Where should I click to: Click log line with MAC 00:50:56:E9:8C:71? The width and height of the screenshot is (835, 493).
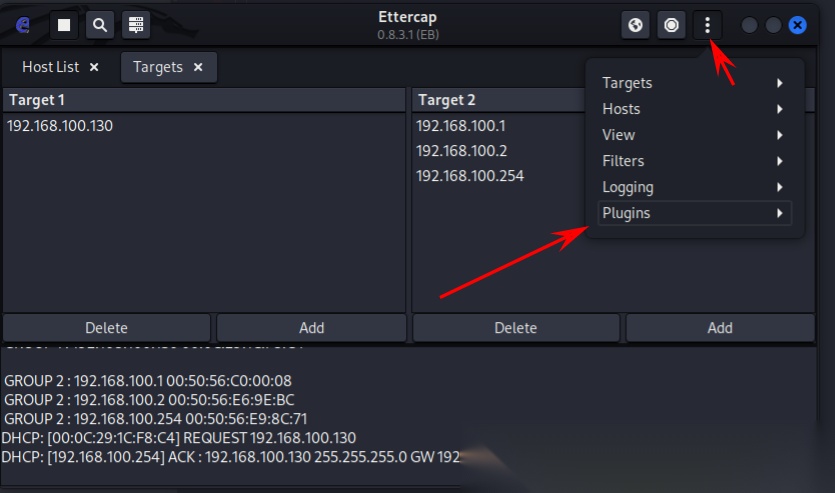pos(155,419)
